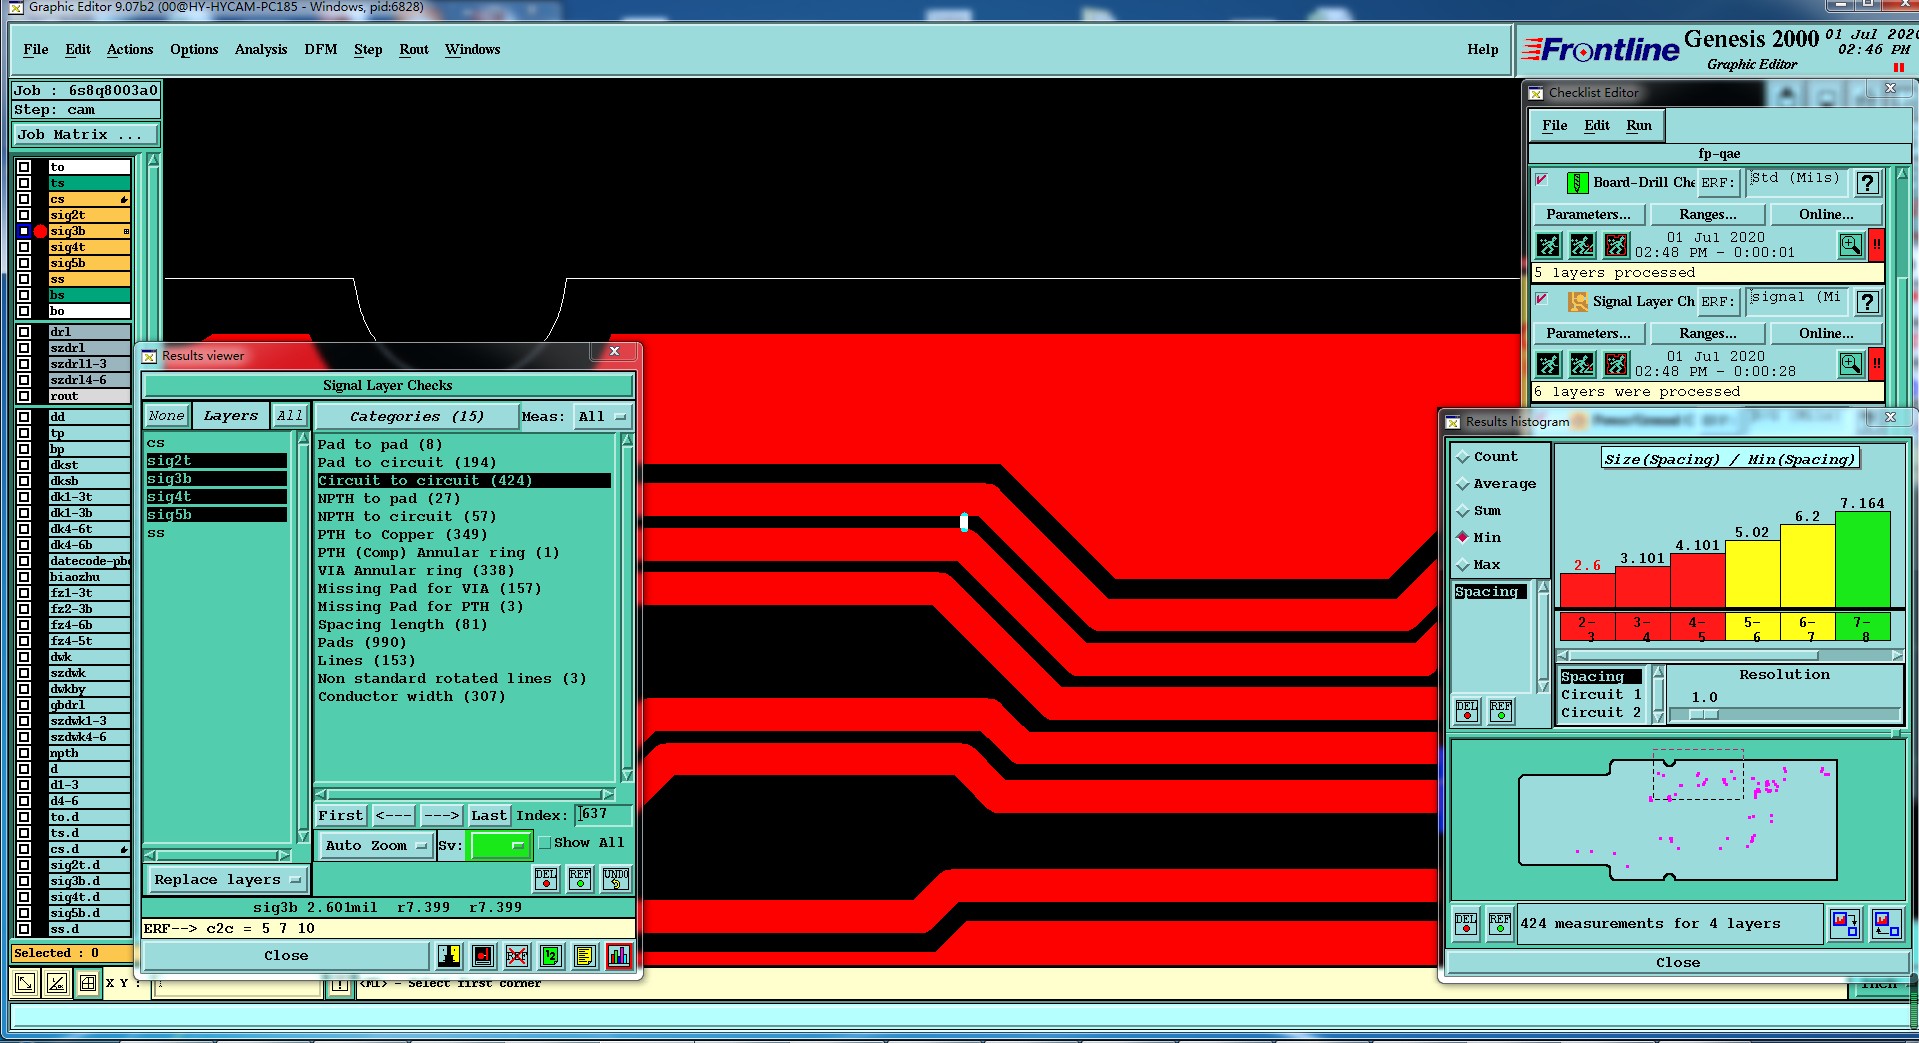Click DEL icon under the Spacing list in histogram
Screen dimensions: 1919x1043
click(x=1467, y=710)
